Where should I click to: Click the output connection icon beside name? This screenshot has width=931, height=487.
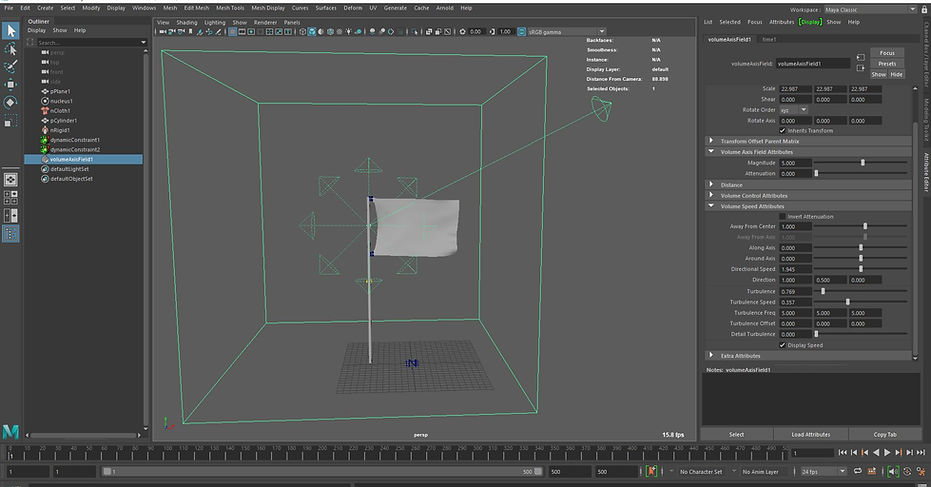[860, 68]
